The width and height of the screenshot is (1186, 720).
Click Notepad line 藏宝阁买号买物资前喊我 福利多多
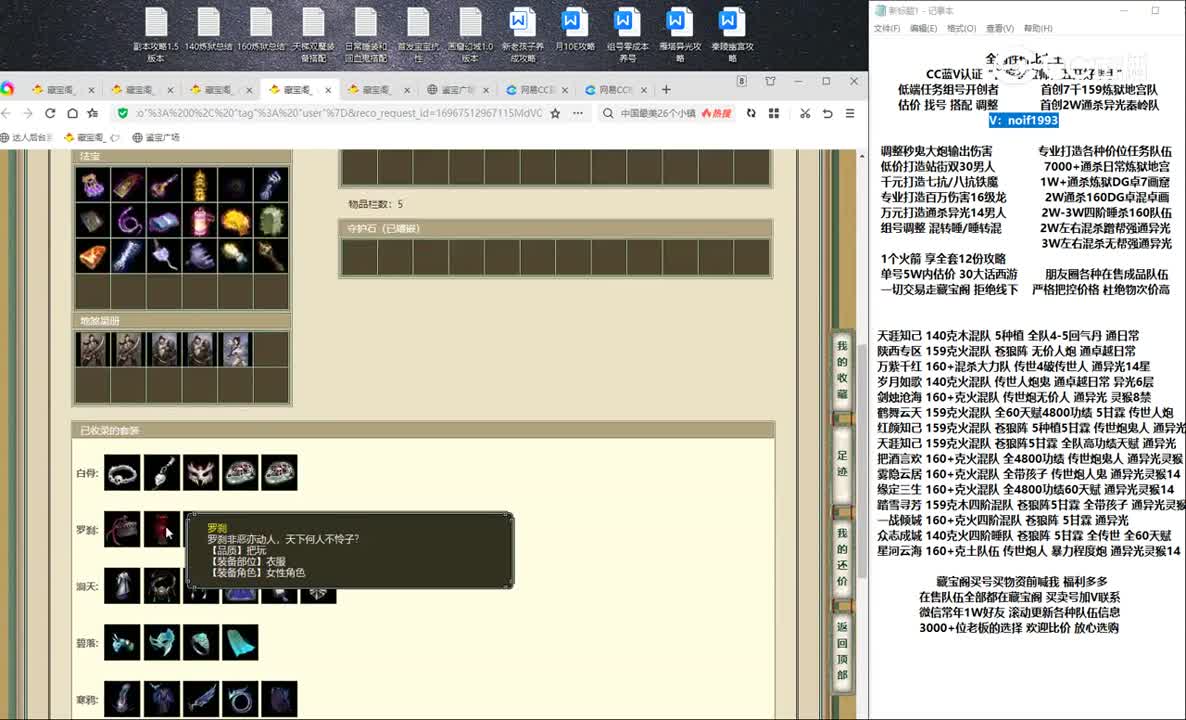1021,582
